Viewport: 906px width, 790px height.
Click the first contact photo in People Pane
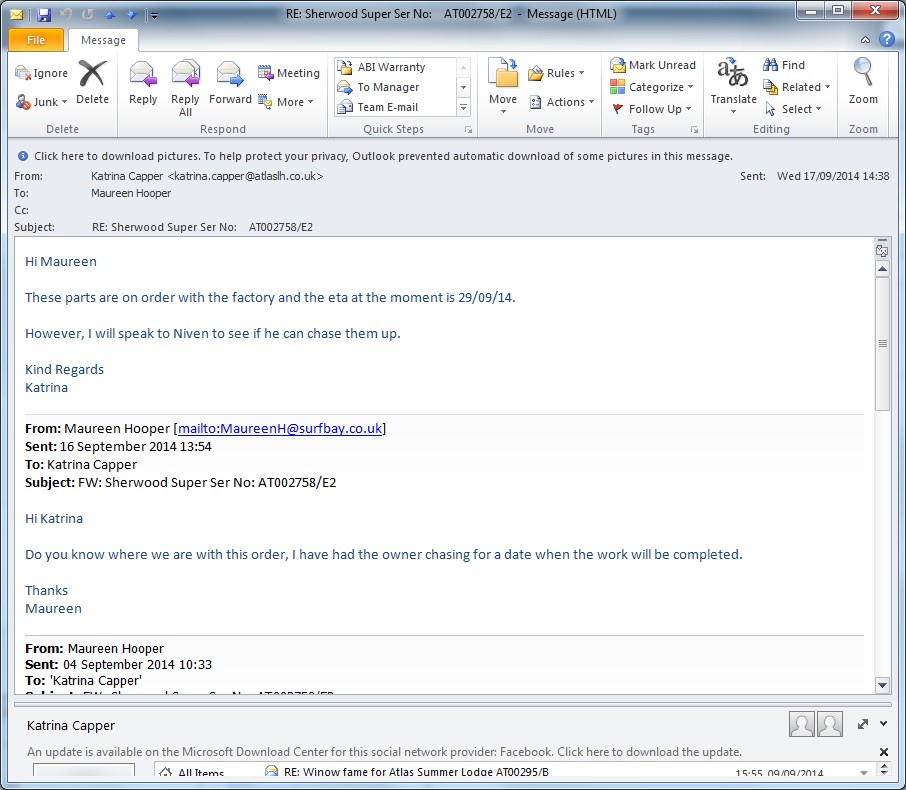(801, 724)
